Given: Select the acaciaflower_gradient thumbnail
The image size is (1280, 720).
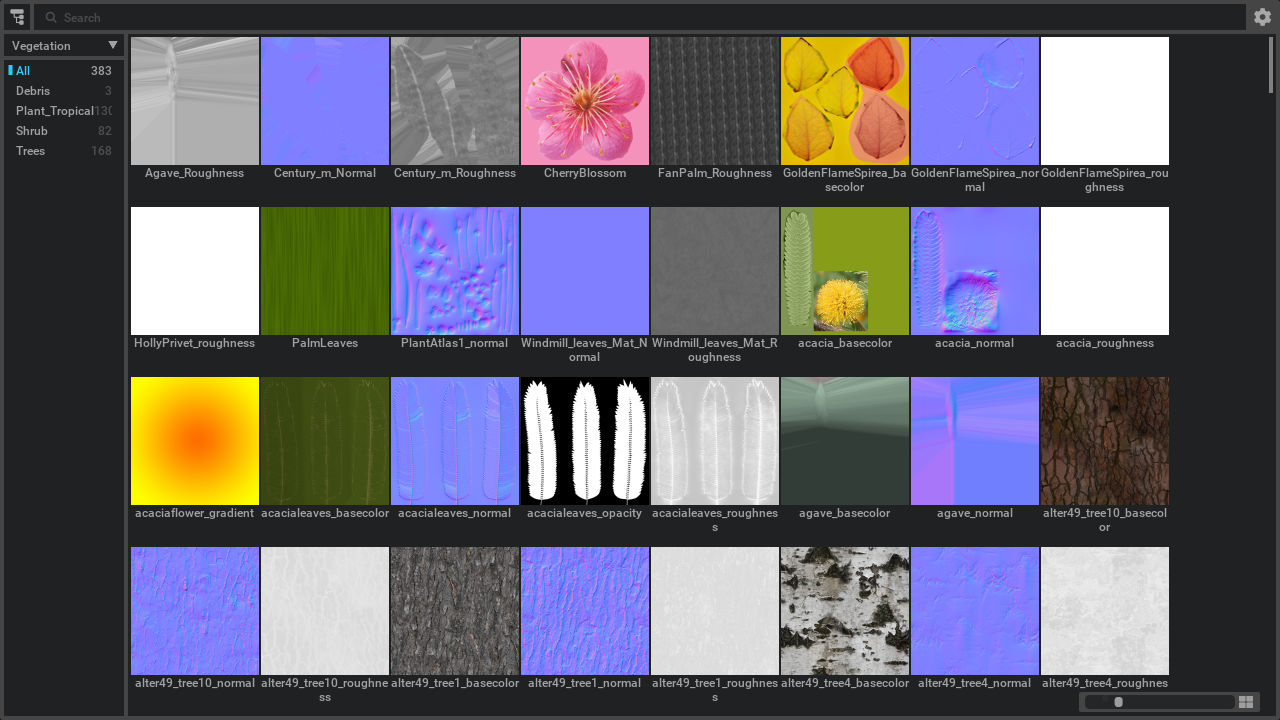Looking at the screenshot, I should click(x=195, y=441).
